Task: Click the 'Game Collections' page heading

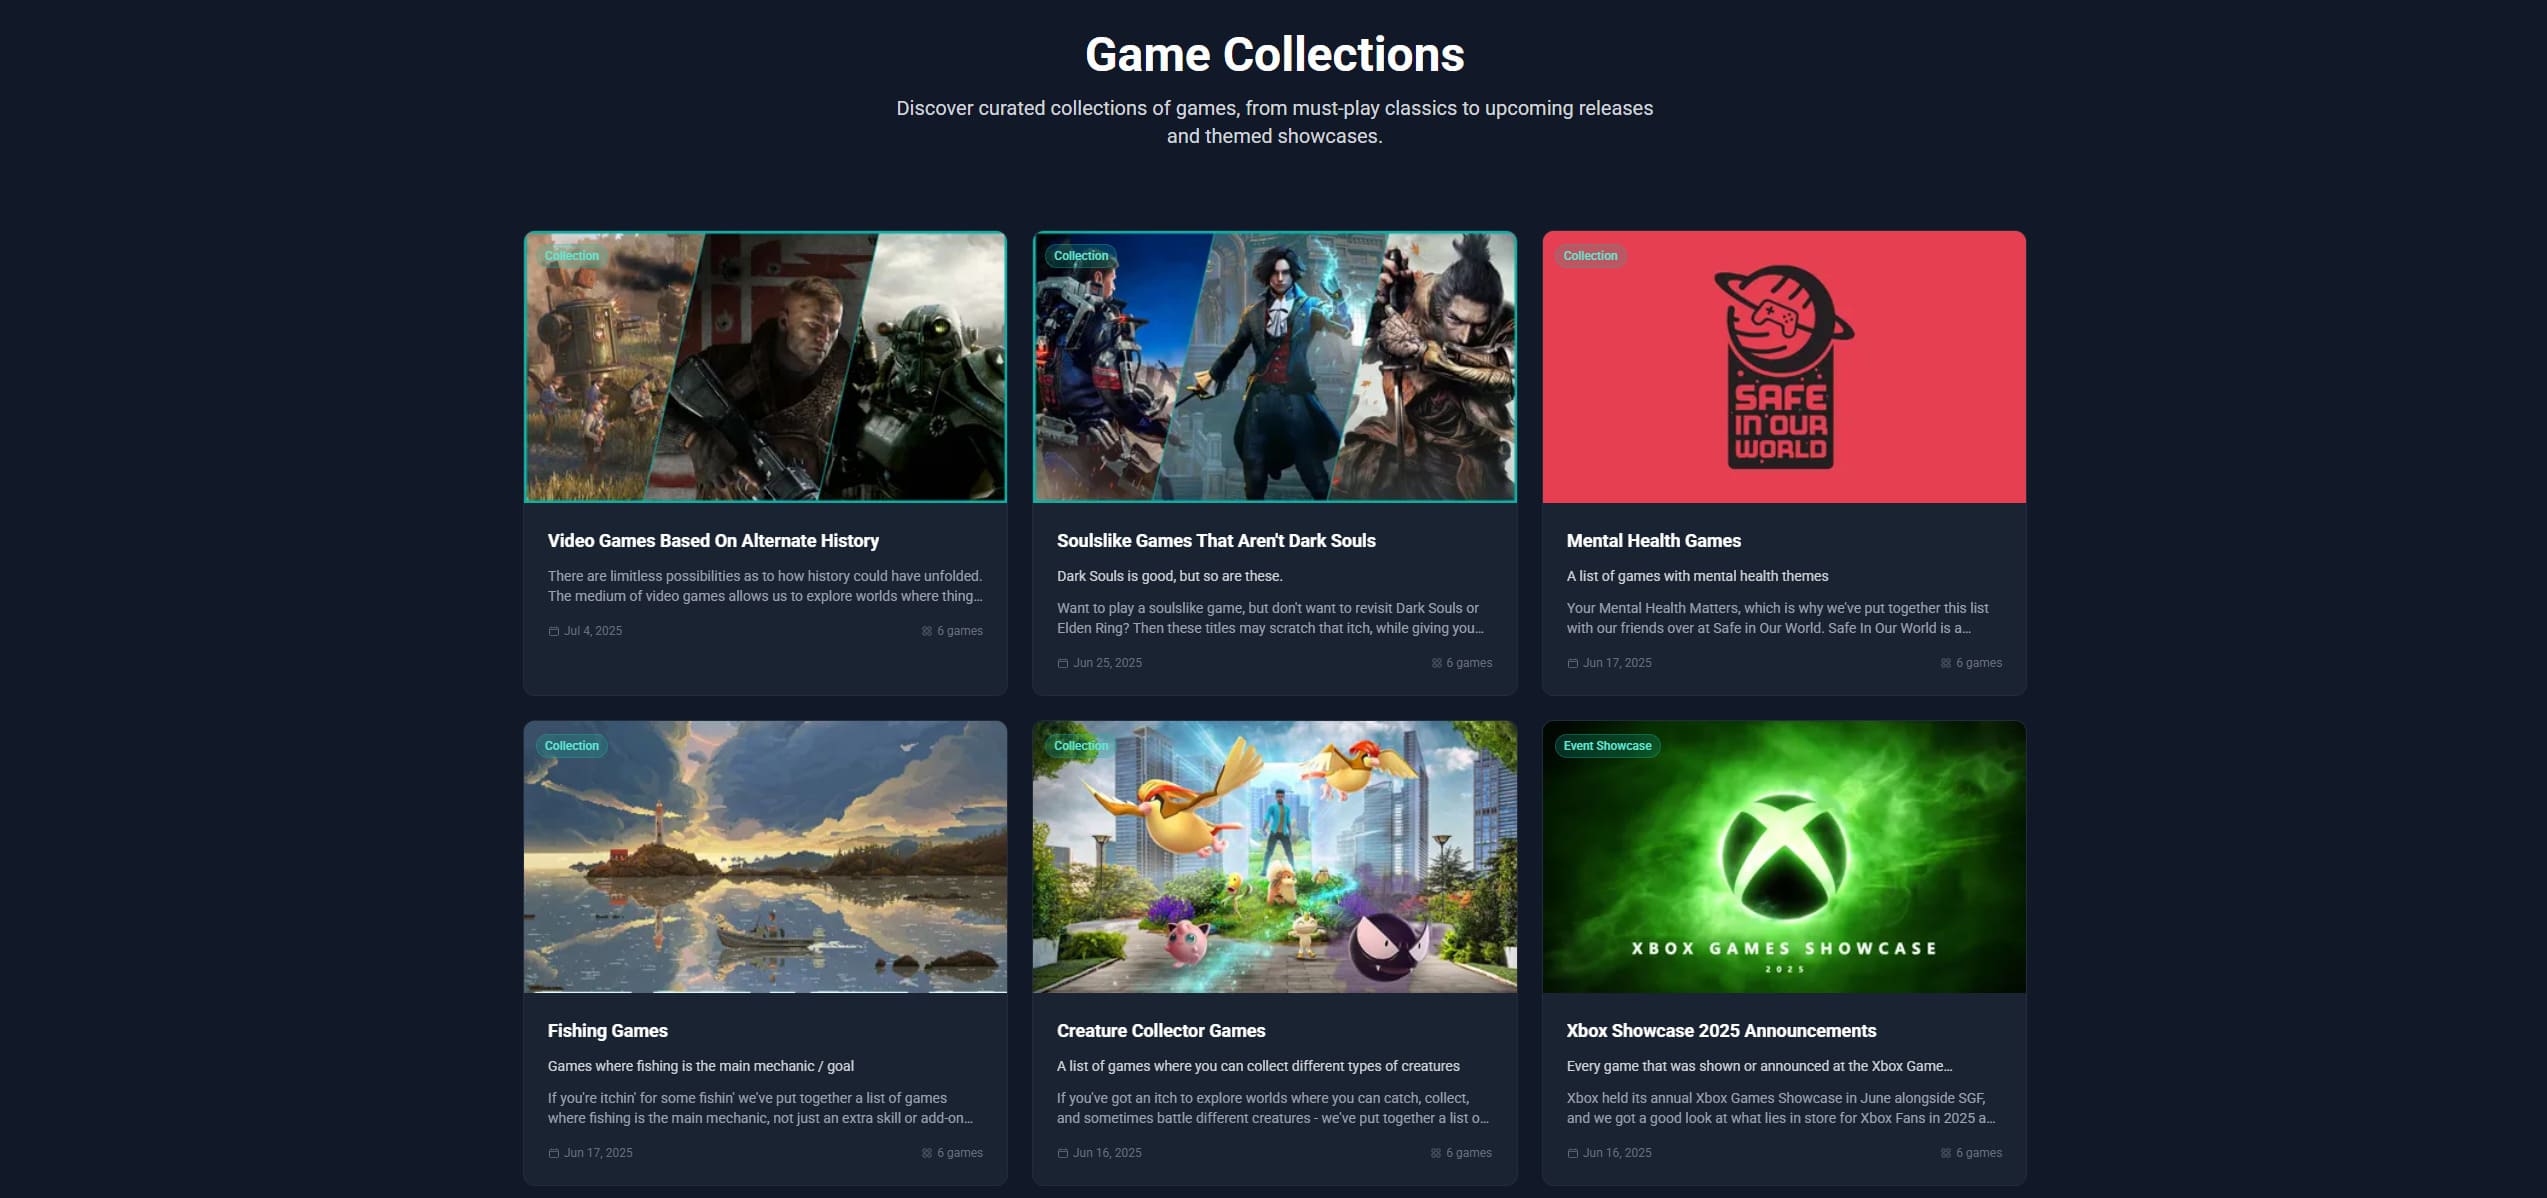Action: (x=1274, y=54)
